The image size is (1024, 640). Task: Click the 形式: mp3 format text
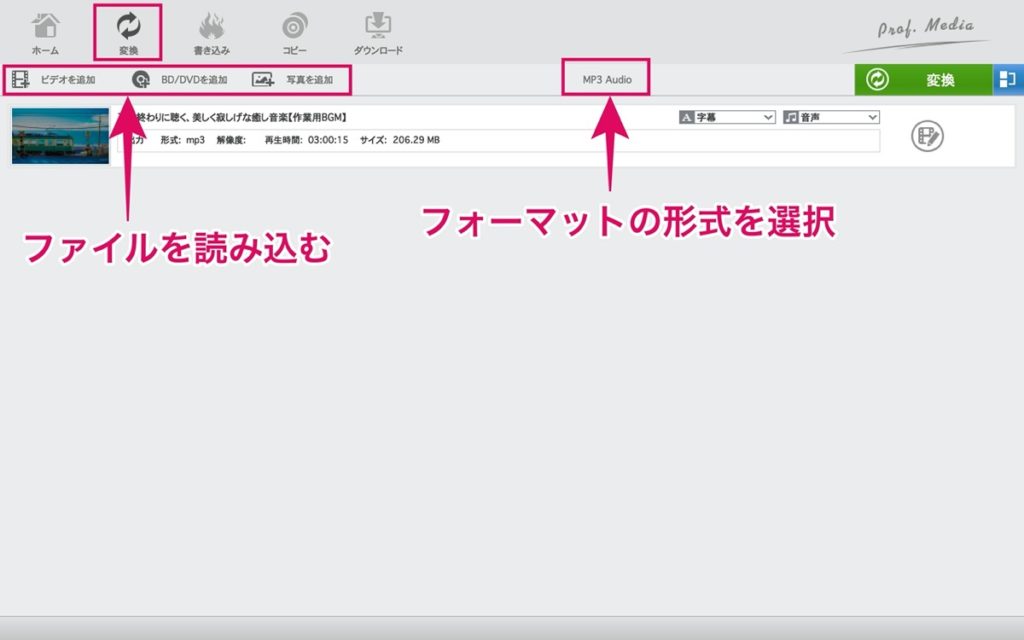coord(182,140)
